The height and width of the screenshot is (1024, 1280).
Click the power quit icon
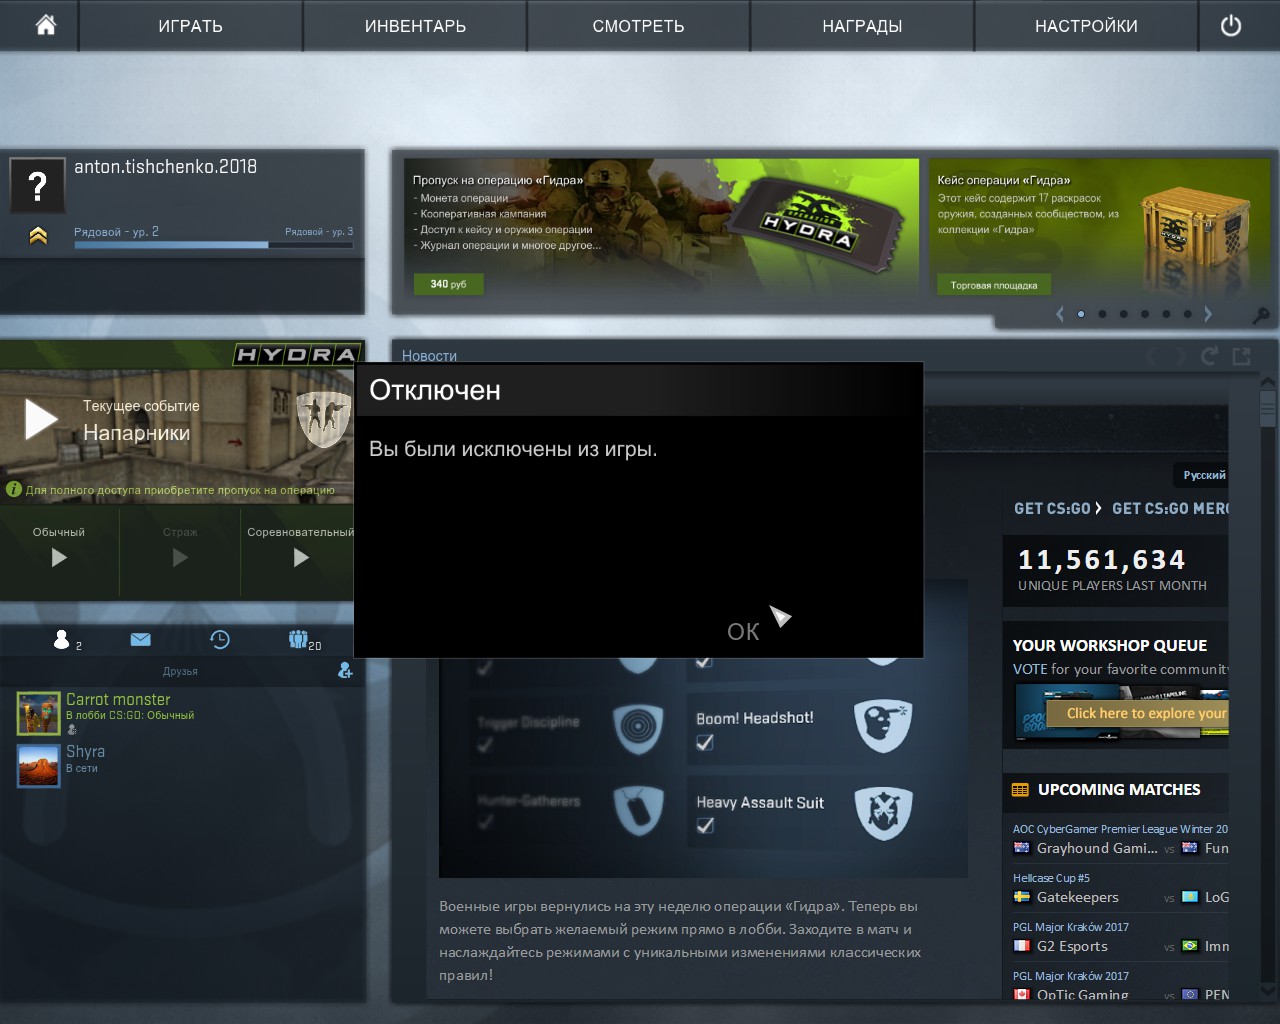pyautogui.click(x=1231, y=26)
